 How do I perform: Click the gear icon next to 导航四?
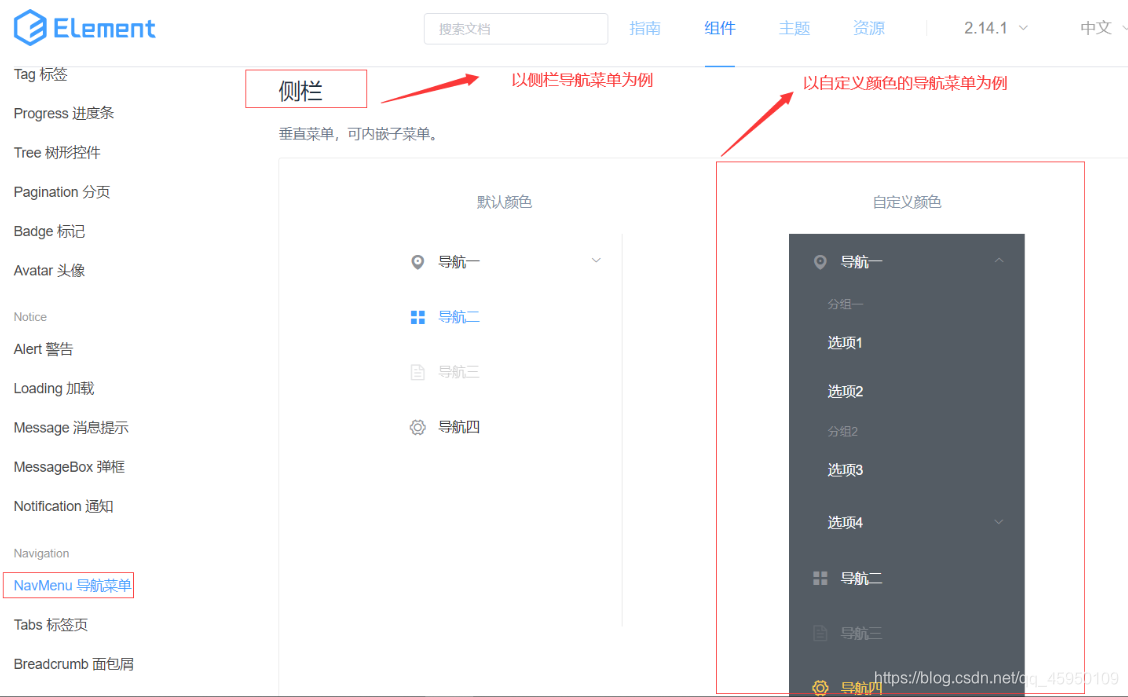[418, 426]
